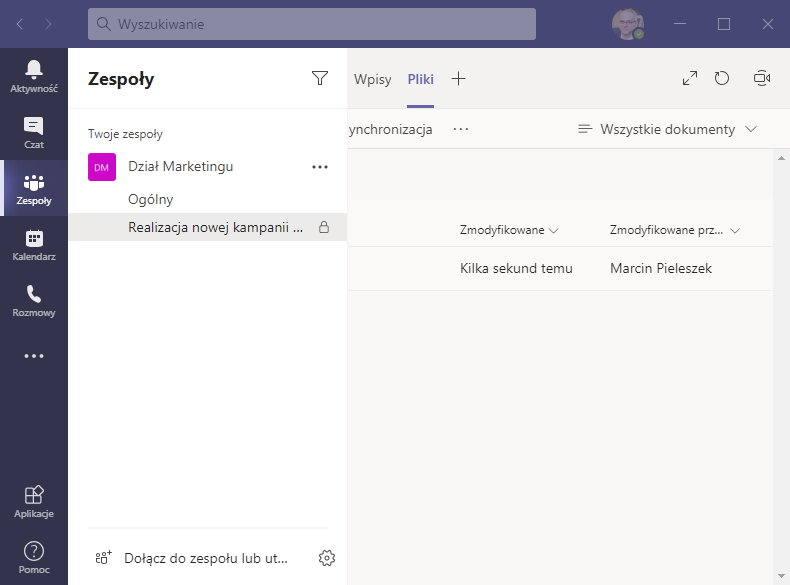Image resolution: width=790 pixels, height=585 pixels.
Task: Add a new tab with plus icon
Action: (x=458, y=79)
